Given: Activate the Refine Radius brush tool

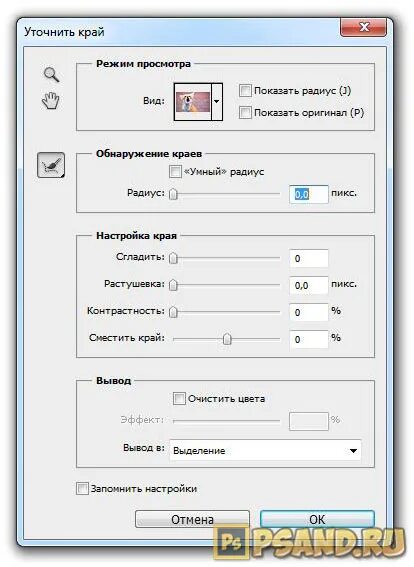Looking at the screenshot, I should point(51,165).
